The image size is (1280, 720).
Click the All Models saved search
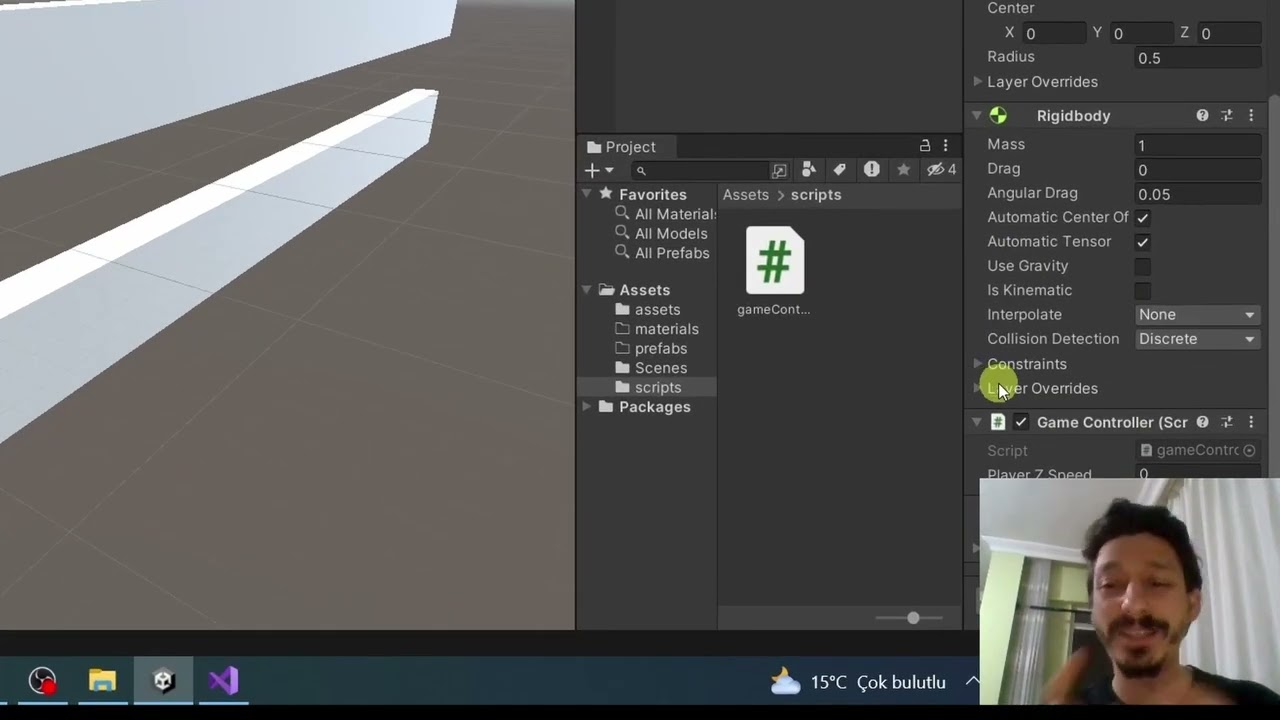point(671,233)
